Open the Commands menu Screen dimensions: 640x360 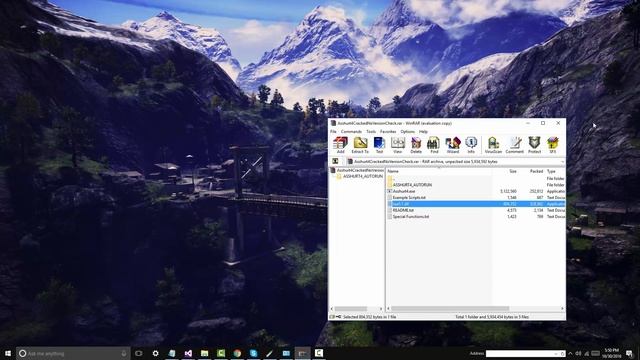click(x=351, y=131)
